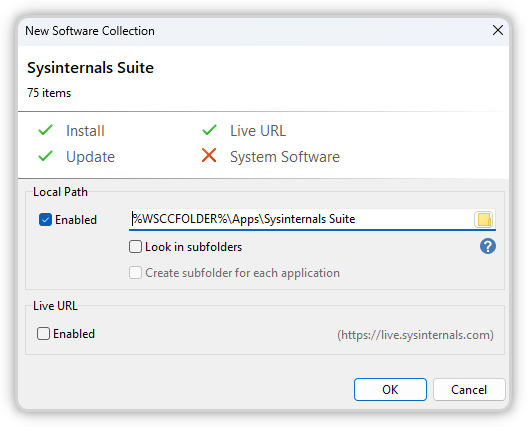
Task: Click the red X beside System Software
Action: pos(209,155)
